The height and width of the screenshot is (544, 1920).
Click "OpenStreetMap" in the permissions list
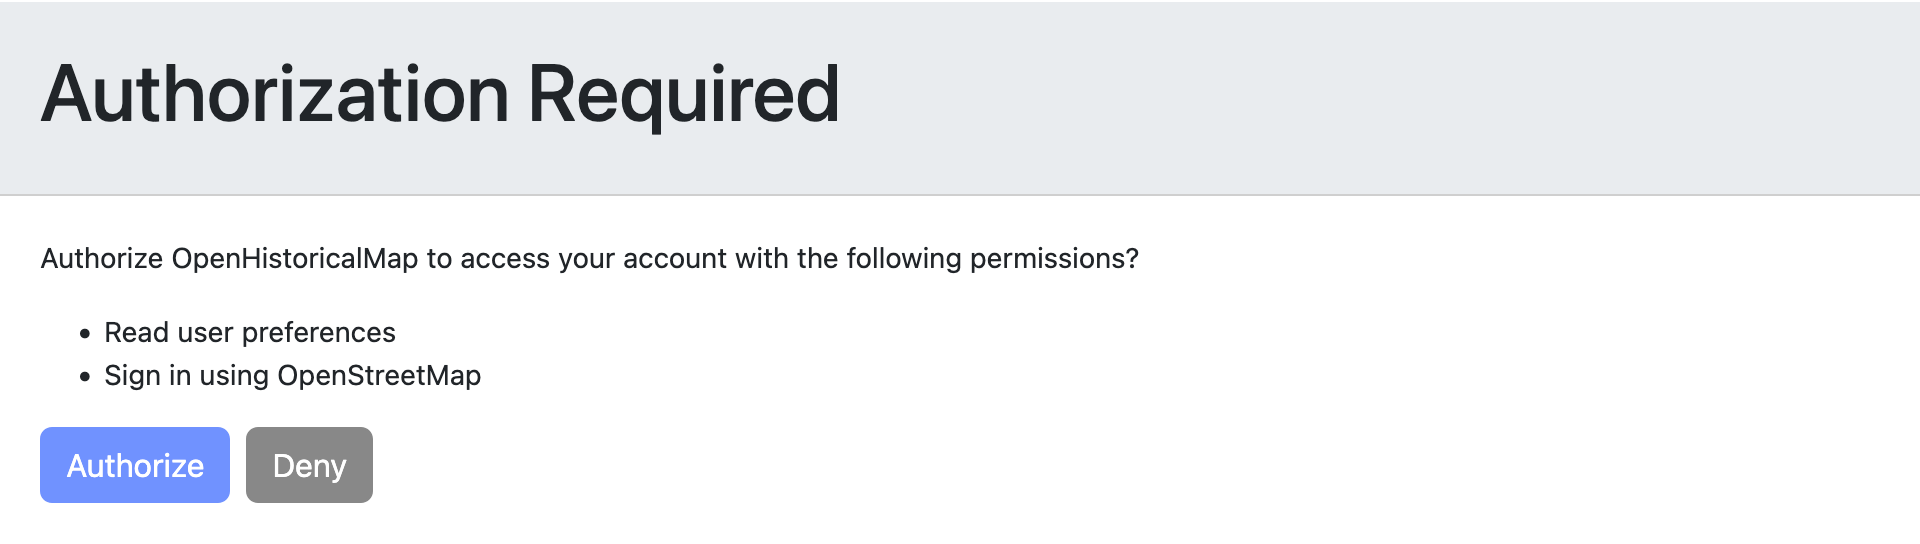click(379, 376)
